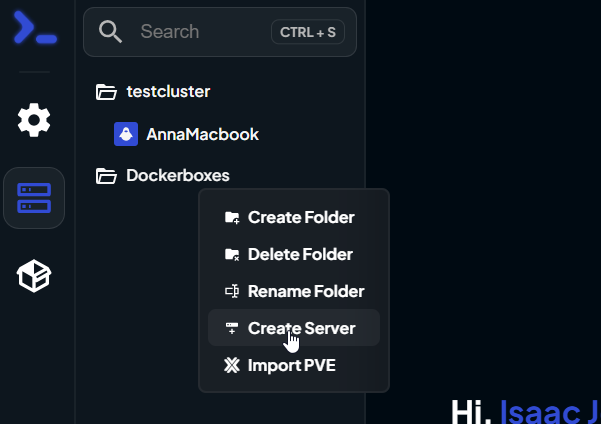Choose Rename Folder in the menu
Screen dimensions: 601x424
tap(294, 291)
